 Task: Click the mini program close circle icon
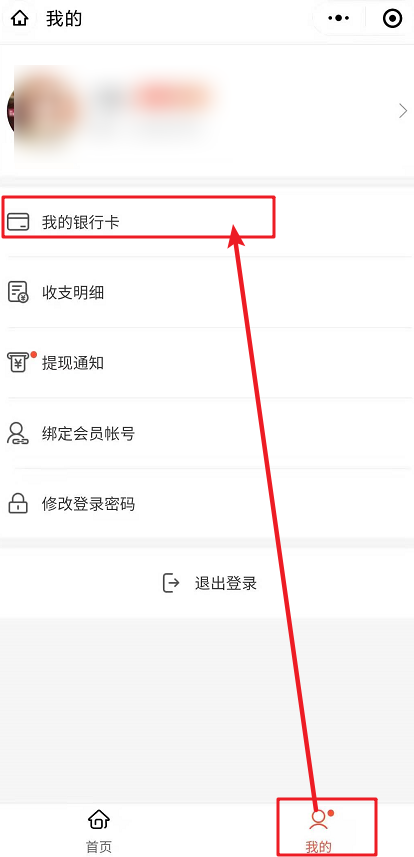point(393,19)
